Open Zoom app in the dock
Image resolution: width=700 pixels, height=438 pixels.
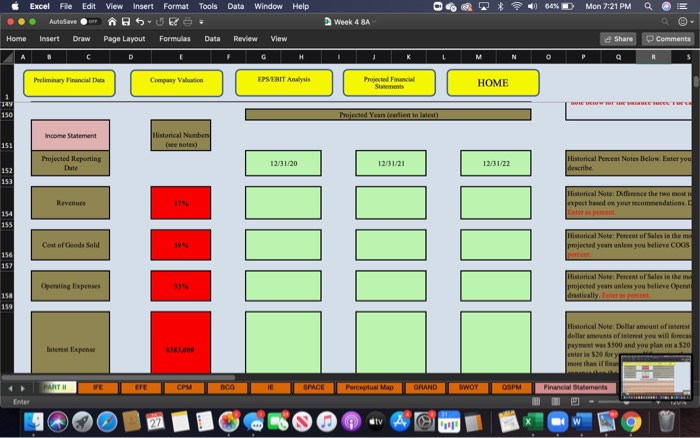(x=557, y=421)
